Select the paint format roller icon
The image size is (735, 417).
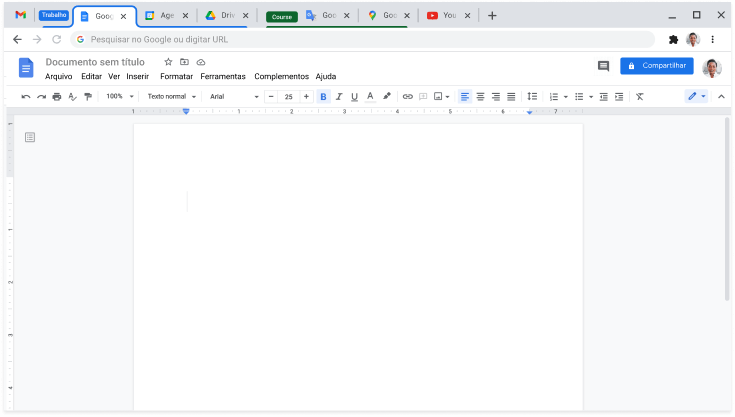(x=88, y=97)
